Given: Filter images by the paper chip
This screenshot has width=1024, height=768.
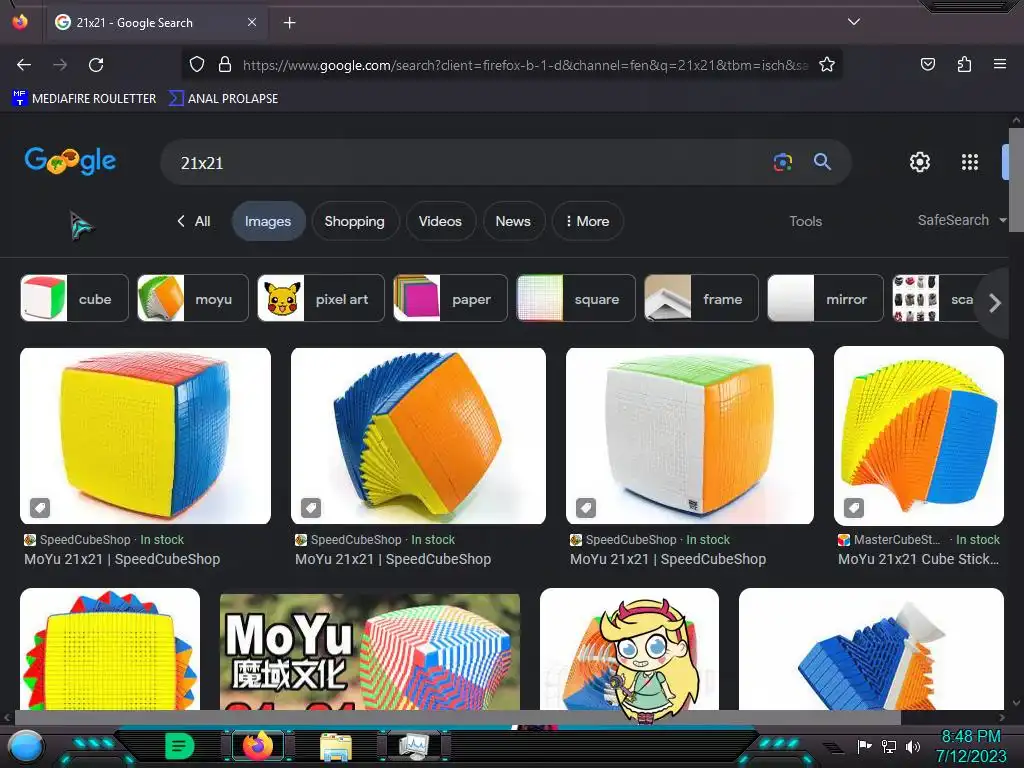Looking at the screenshot, I should (x=450, y=298).
